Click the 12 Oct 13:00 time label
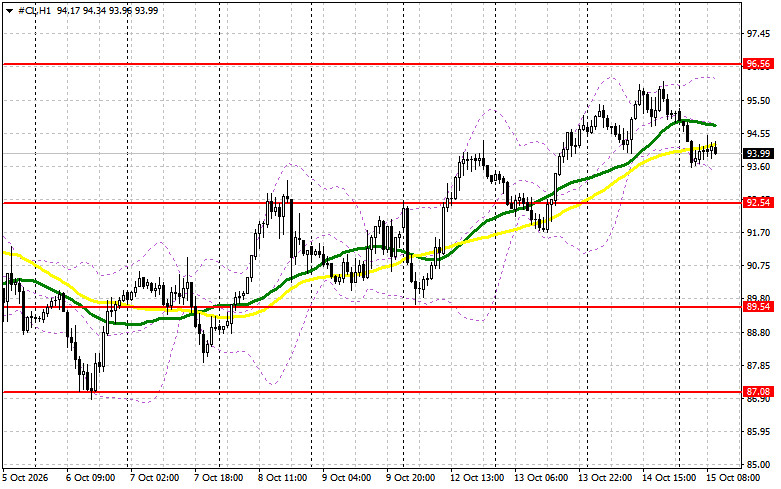This screenshot has width=781, height=489. tap(477, 478)
